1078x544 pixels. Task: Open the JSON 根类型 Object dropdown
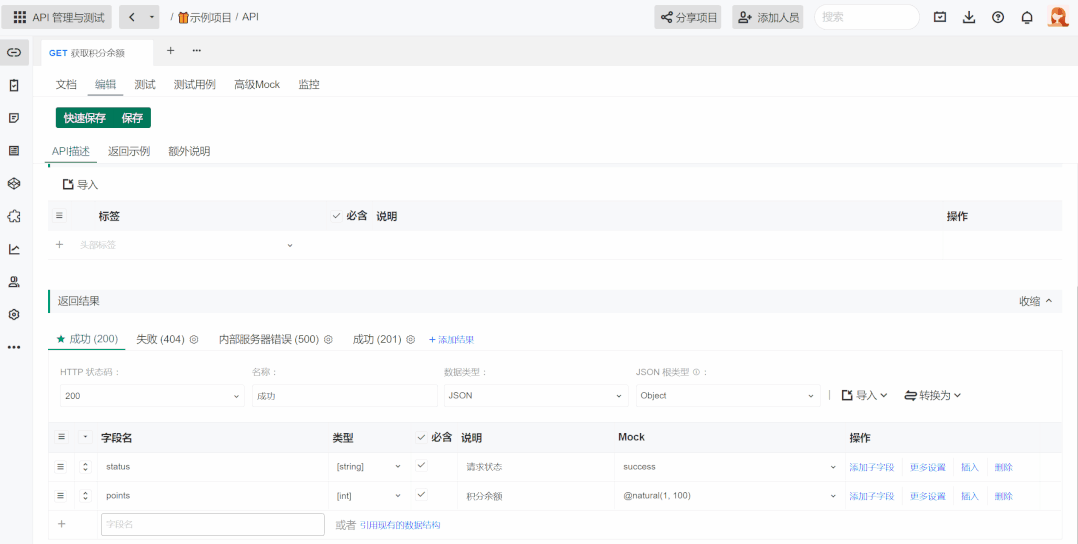(x=728, y=395)
